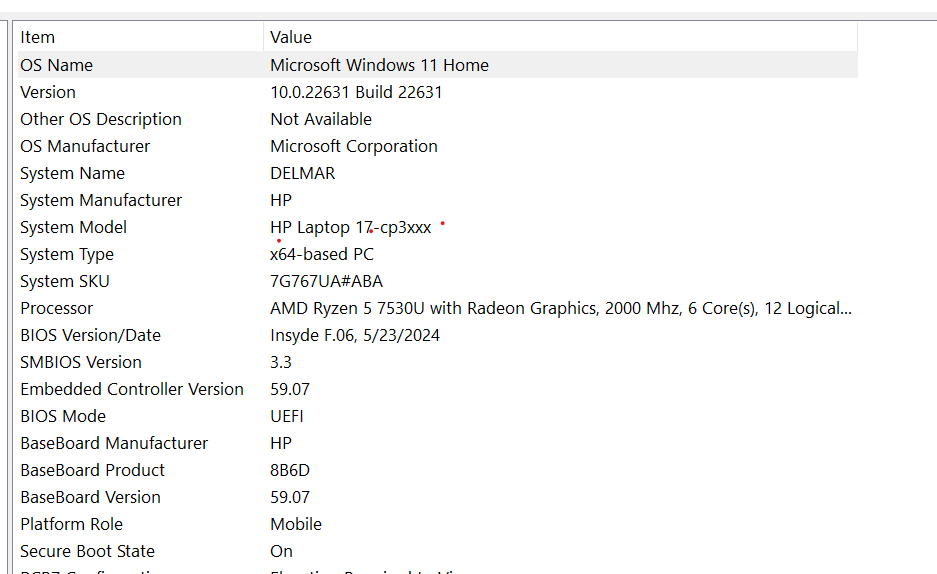
Task: Select the System Type row
Action: coord(437,254)
